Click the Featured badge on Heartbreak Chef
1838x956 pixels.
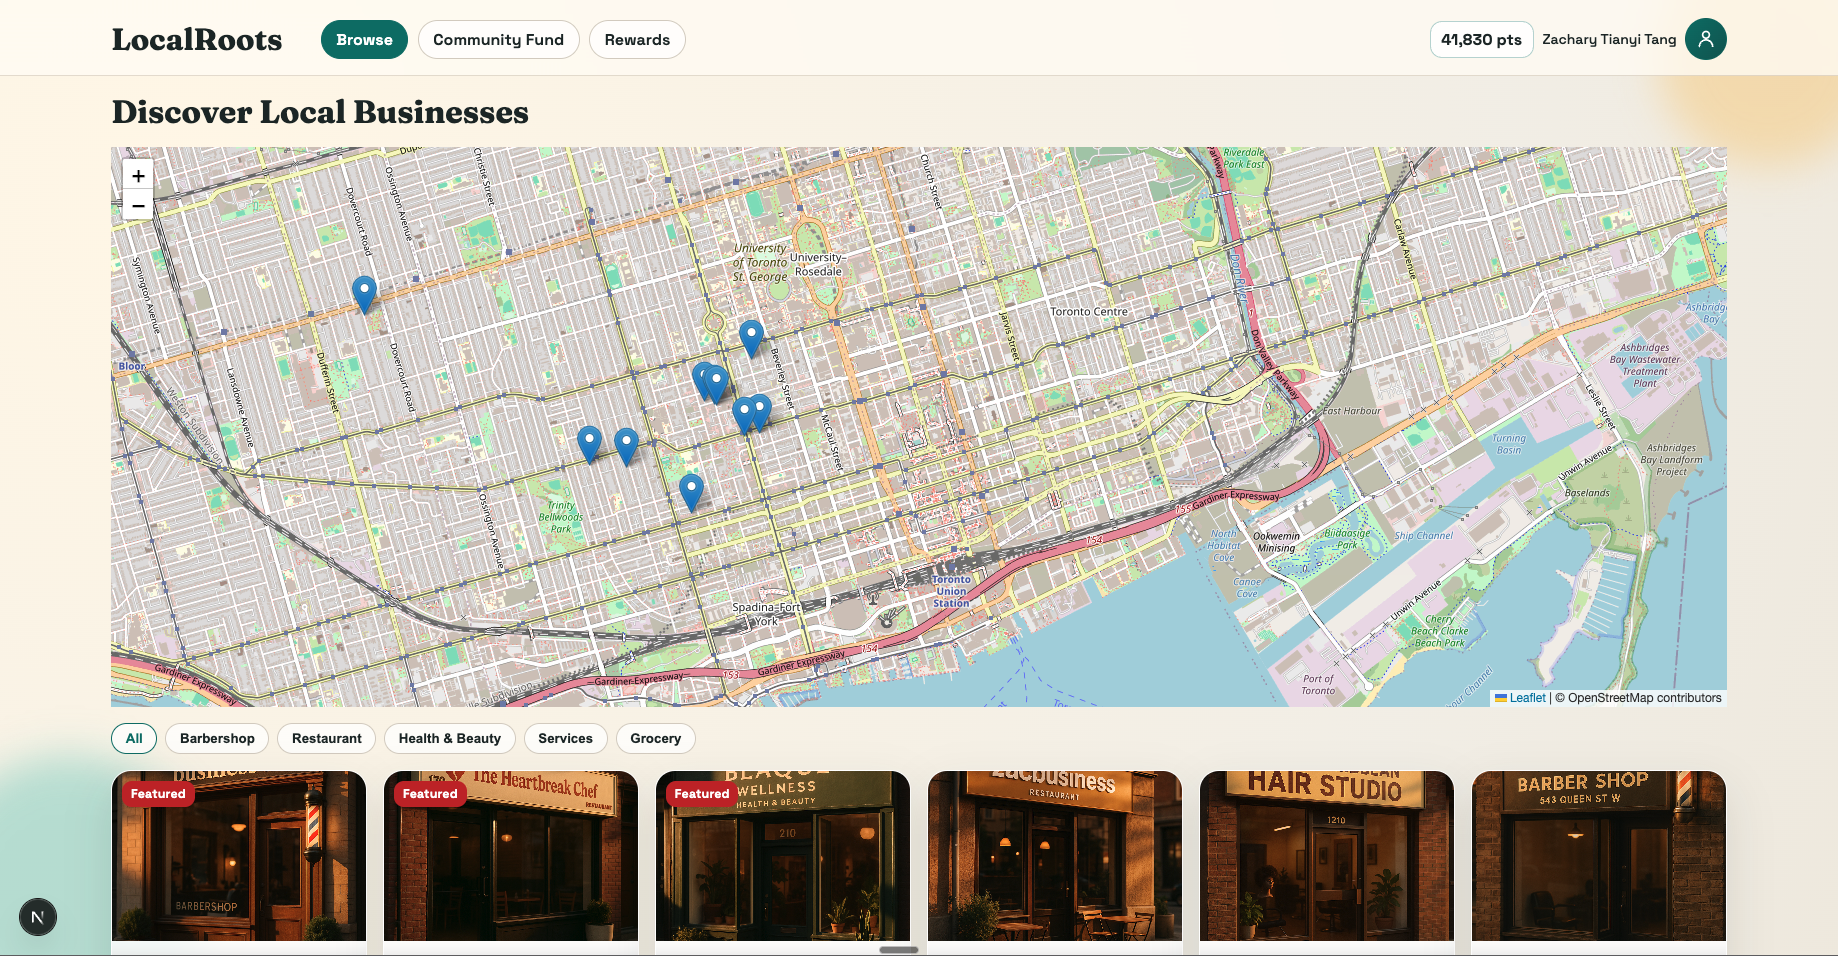pos(430,794)
